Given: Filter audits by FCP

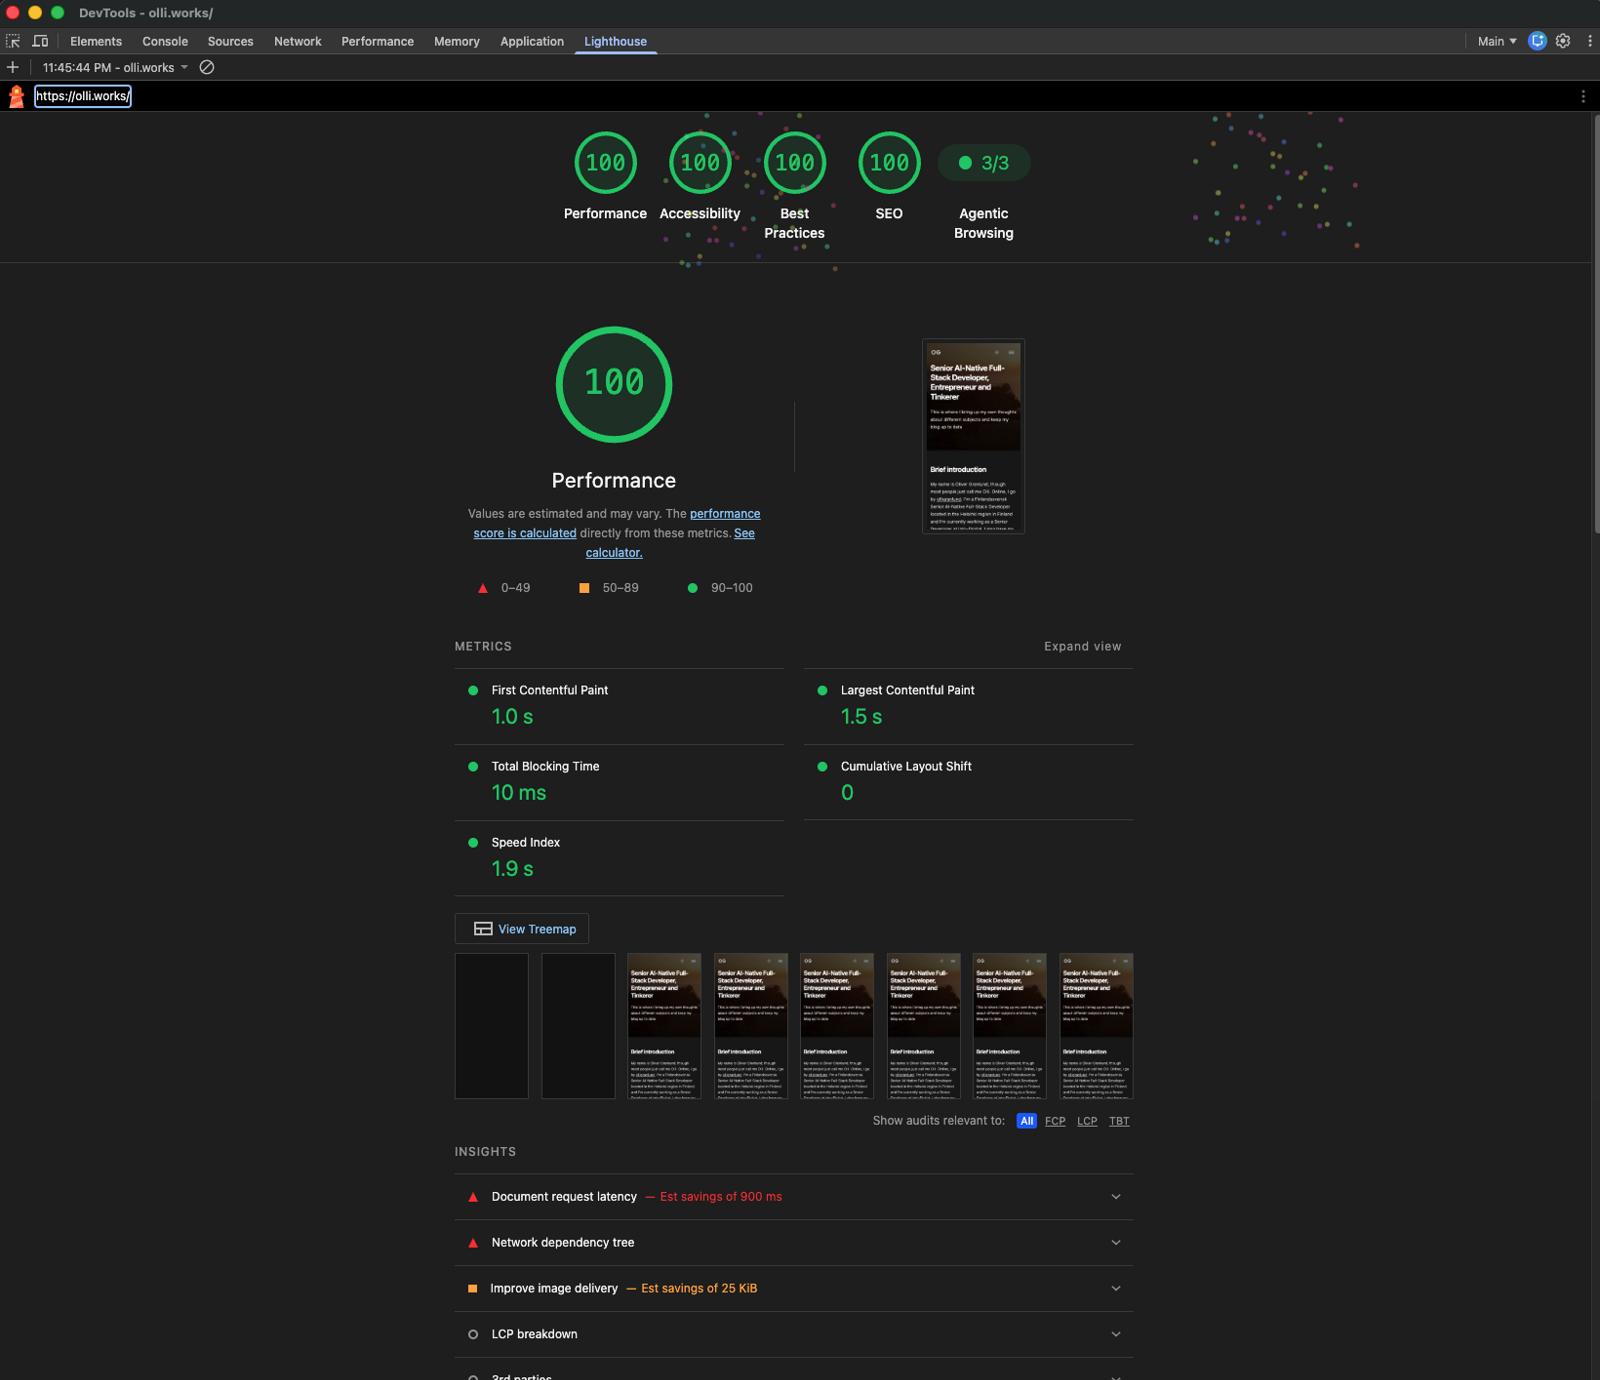Looking at the screenshot, I should (x=1055, y=1121).
